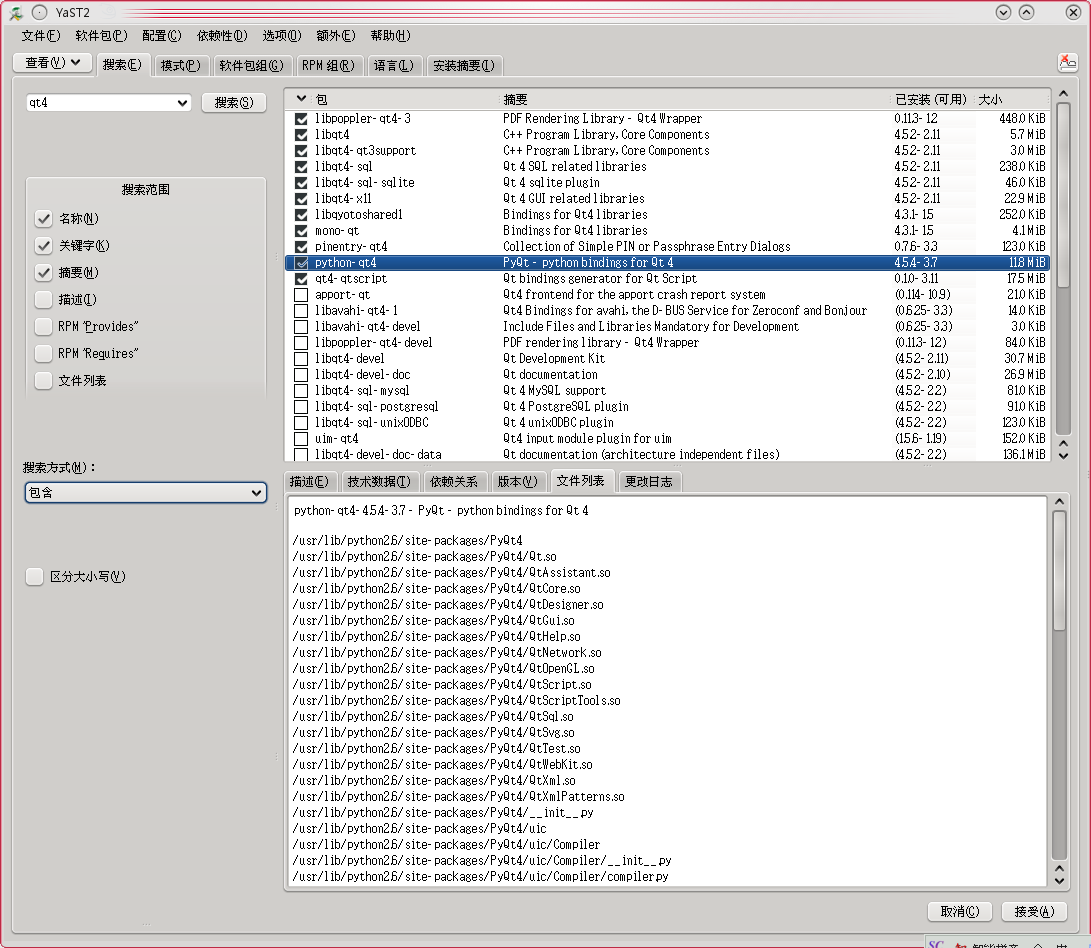Select the libavahi-qt4-devel package row
Screen dimensions: 1091x948
pos(667,327)
